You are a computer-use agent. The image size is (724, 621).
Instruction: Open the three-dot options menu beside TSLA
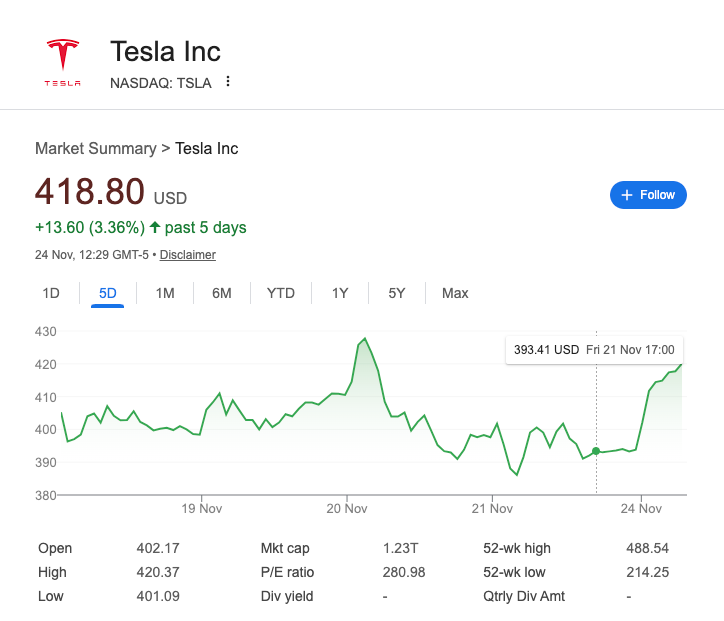pyautogui.click(x=228, y=82)
